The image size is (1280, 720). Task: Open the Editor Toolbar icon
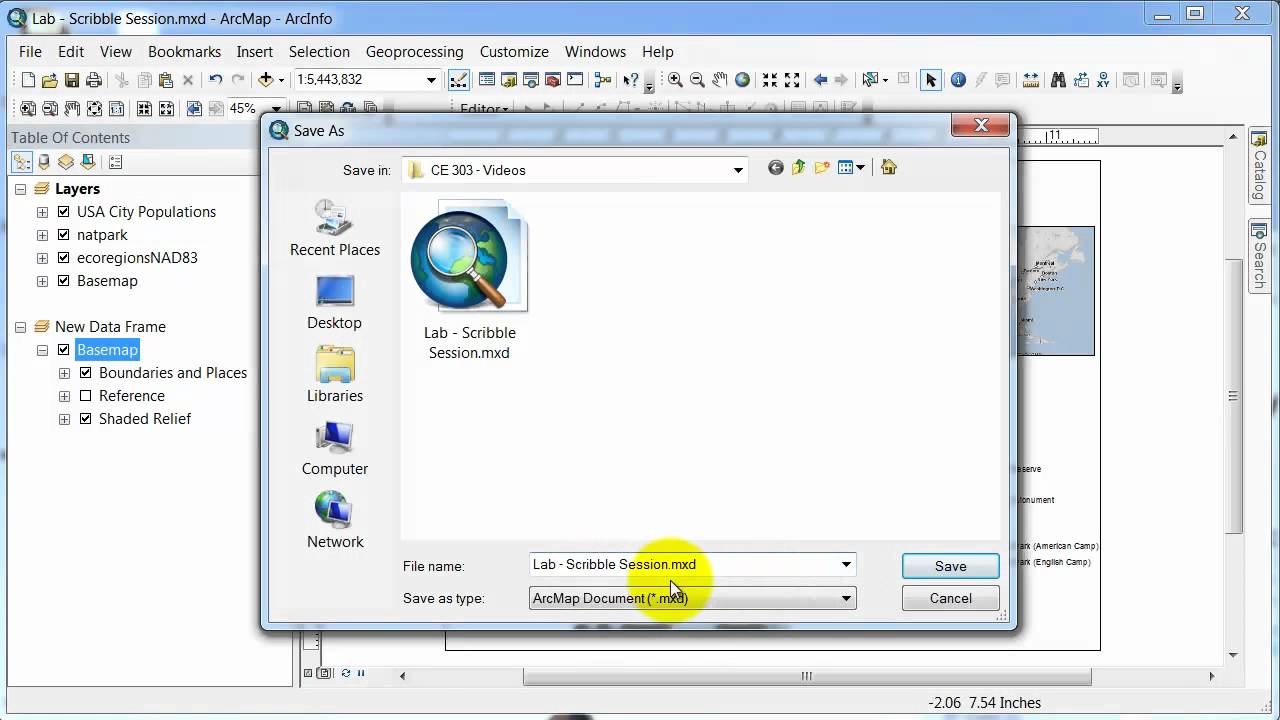(459, 80)
